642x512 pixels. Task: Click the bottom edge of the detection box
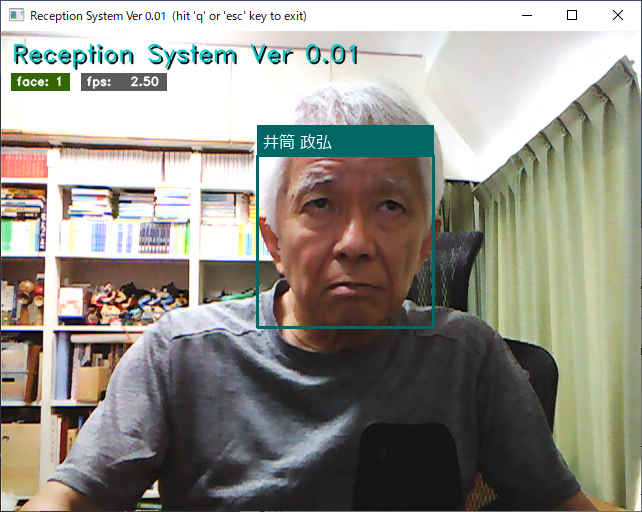[345, 325]
